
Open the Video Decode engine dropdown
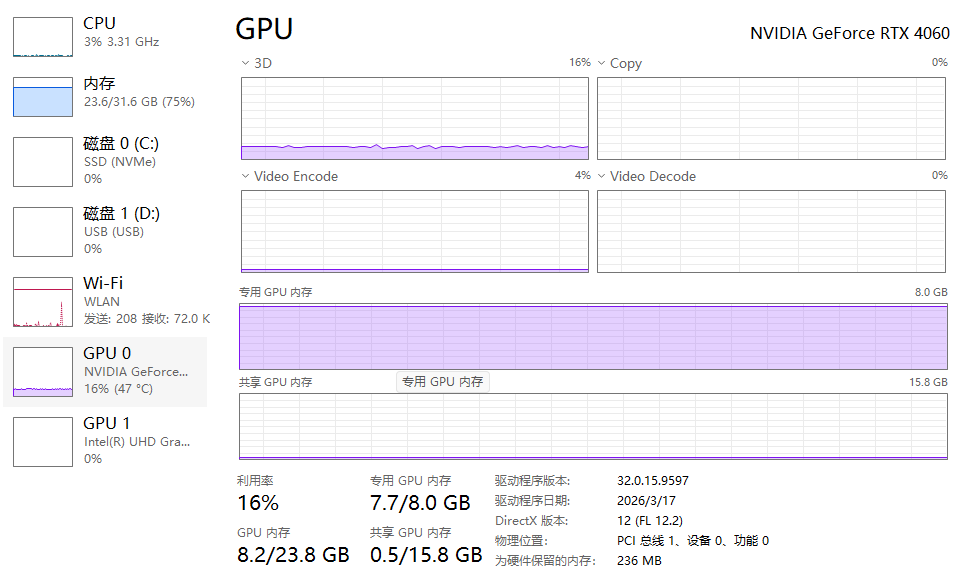pos(601,176)
